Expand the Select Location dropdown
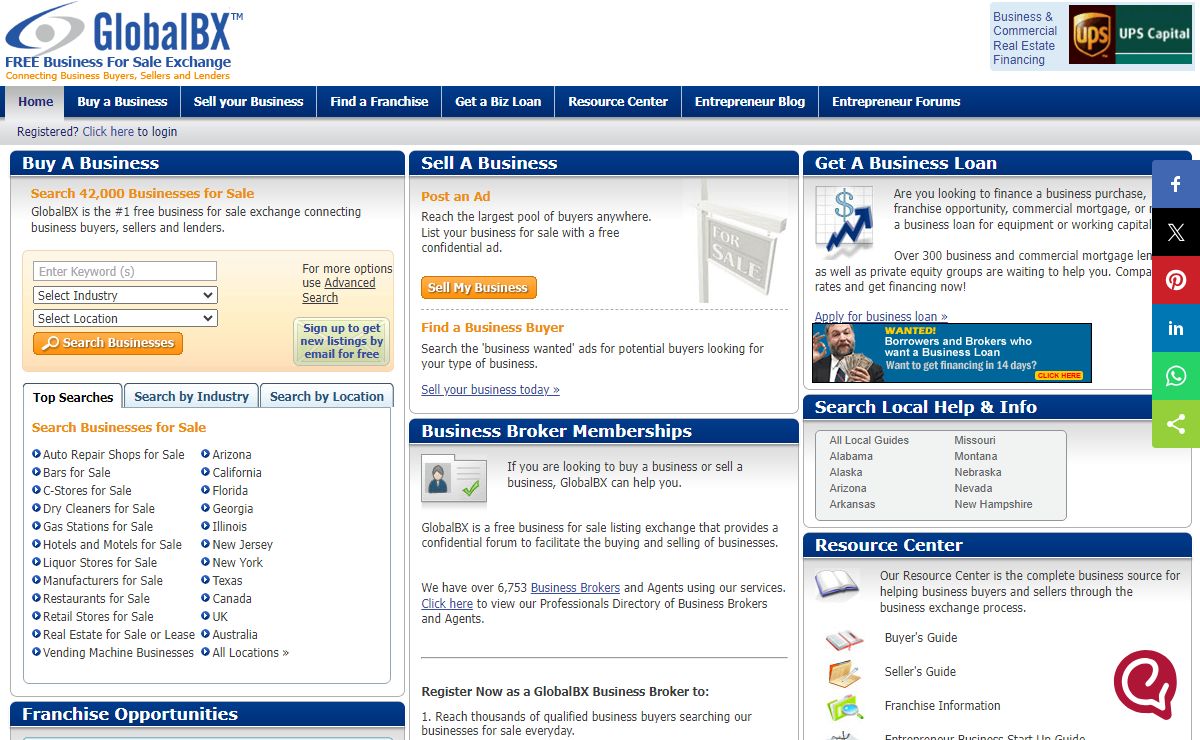The image size is (1200, 740). point(125,318)
